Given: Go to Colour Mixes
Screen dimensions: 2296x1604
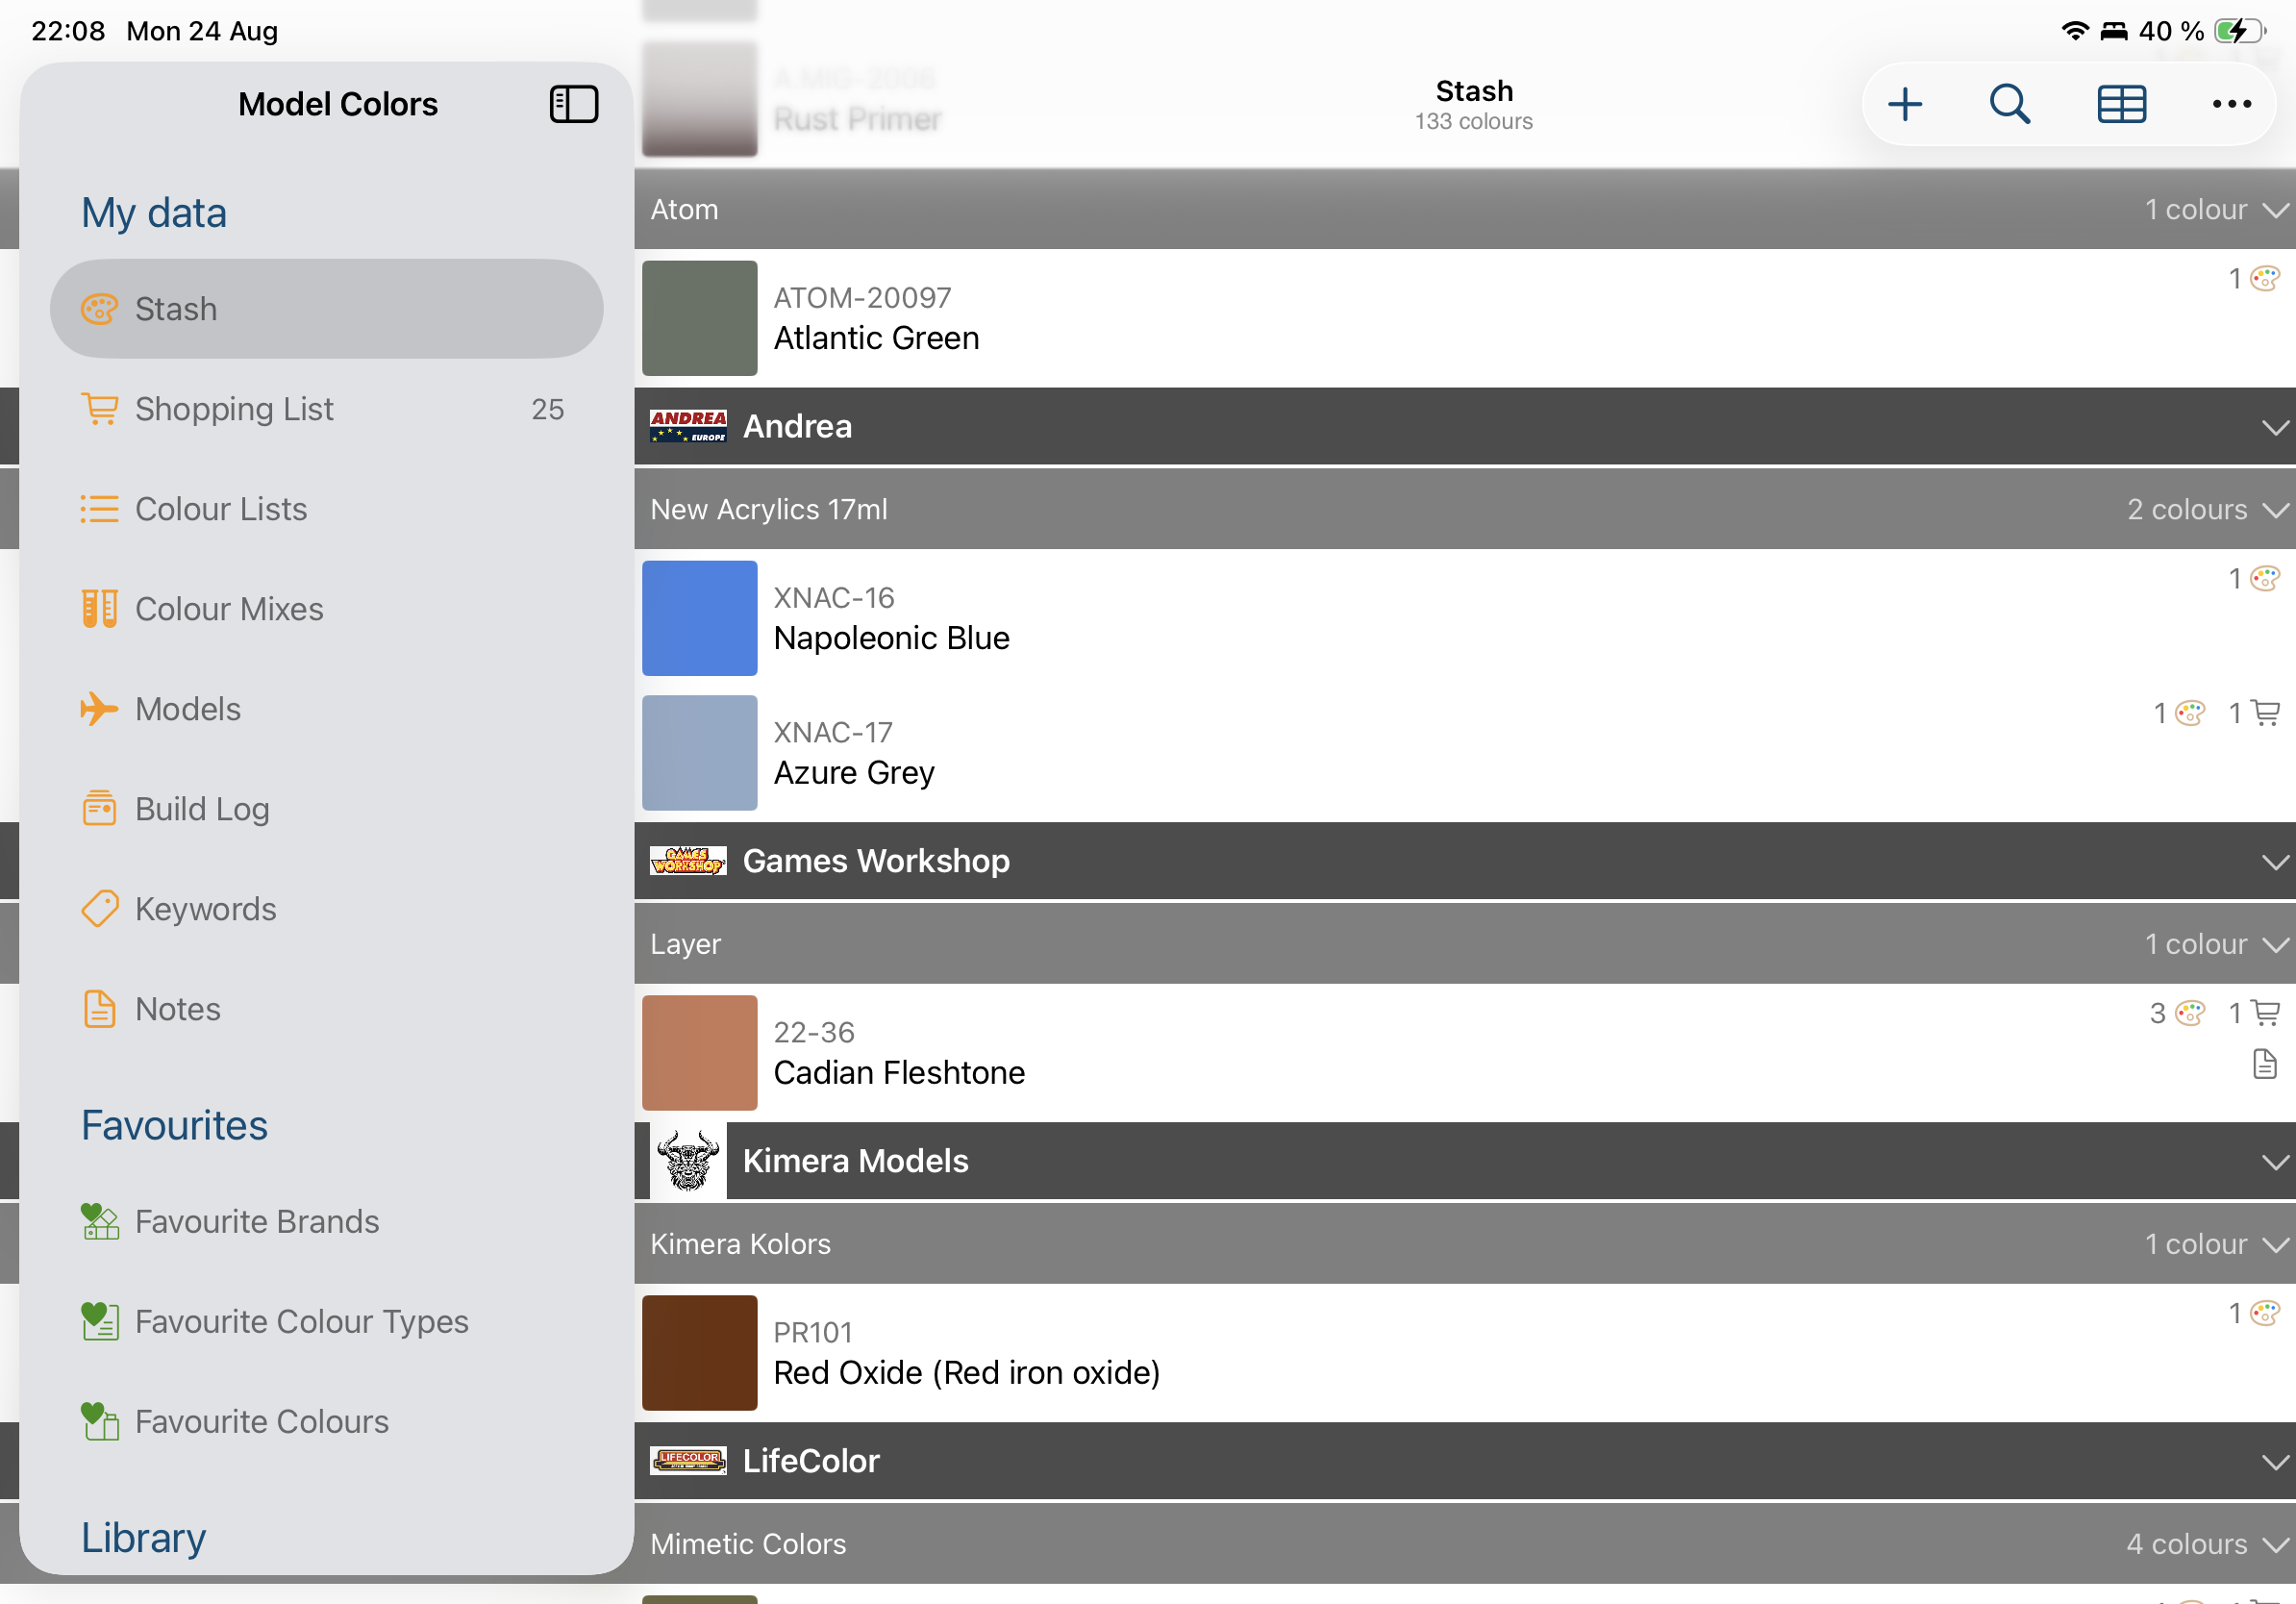Looking at the screenshot, I should 326,609.
